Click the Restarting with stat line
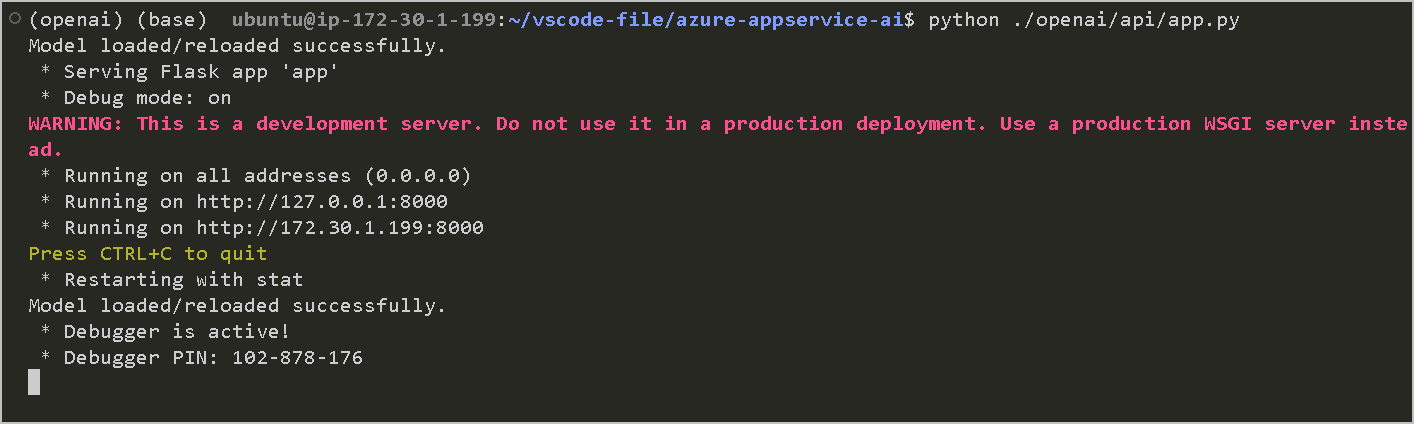Image resolution: width=1414 pixels, height=424 pixels. click(172, 280)
